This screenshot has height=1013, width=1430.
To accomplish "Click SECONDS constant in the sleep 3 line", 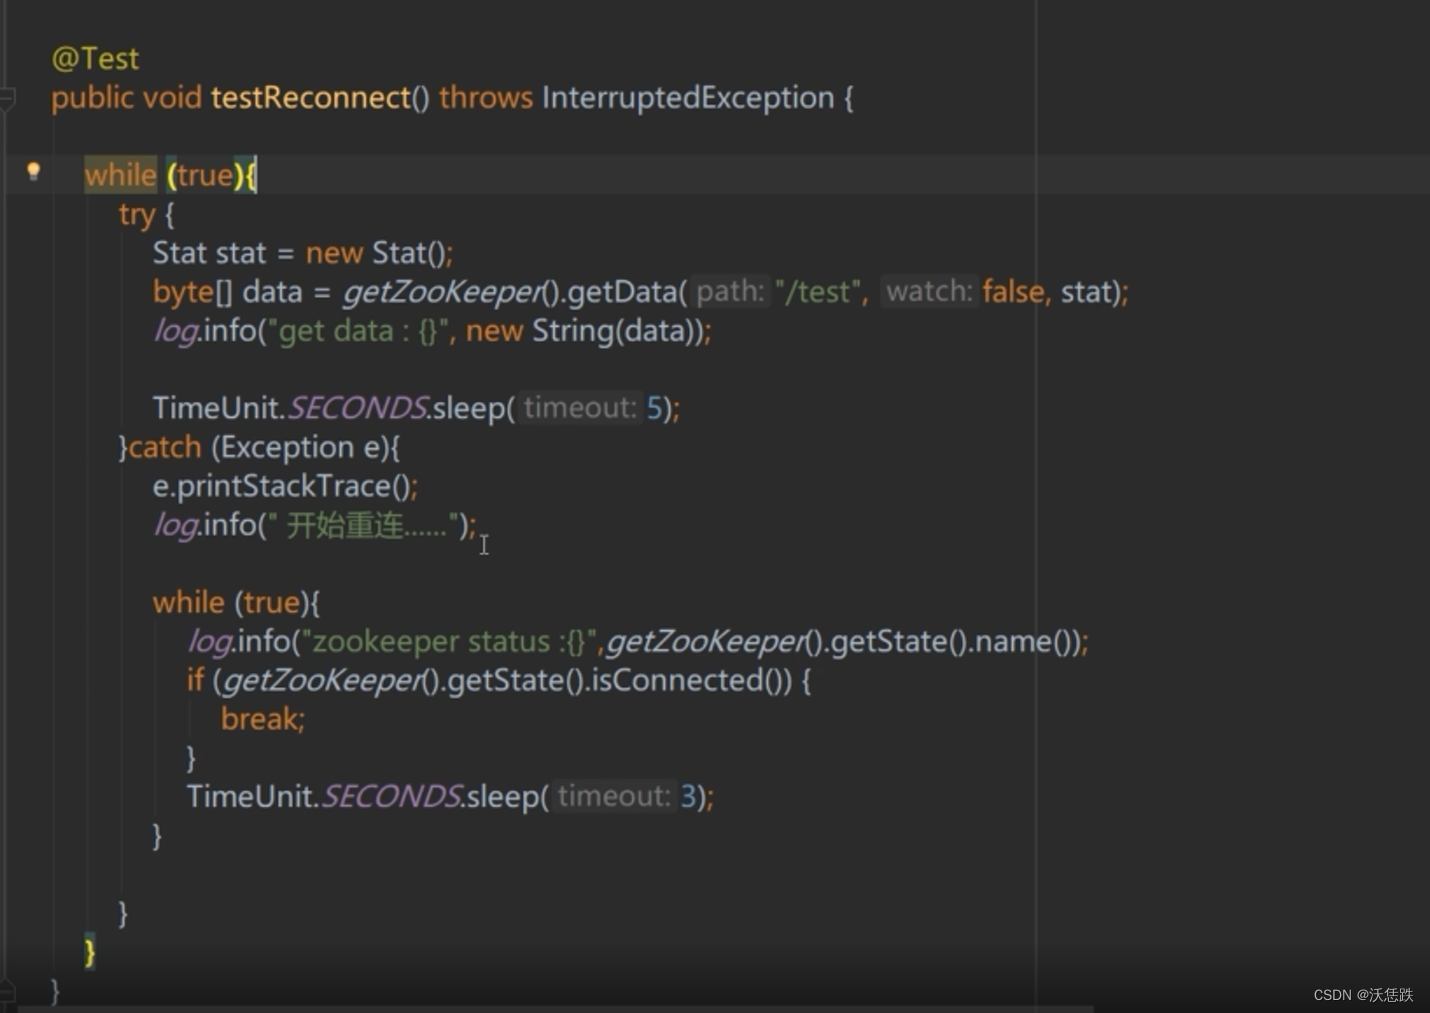I will pos(390,797).
